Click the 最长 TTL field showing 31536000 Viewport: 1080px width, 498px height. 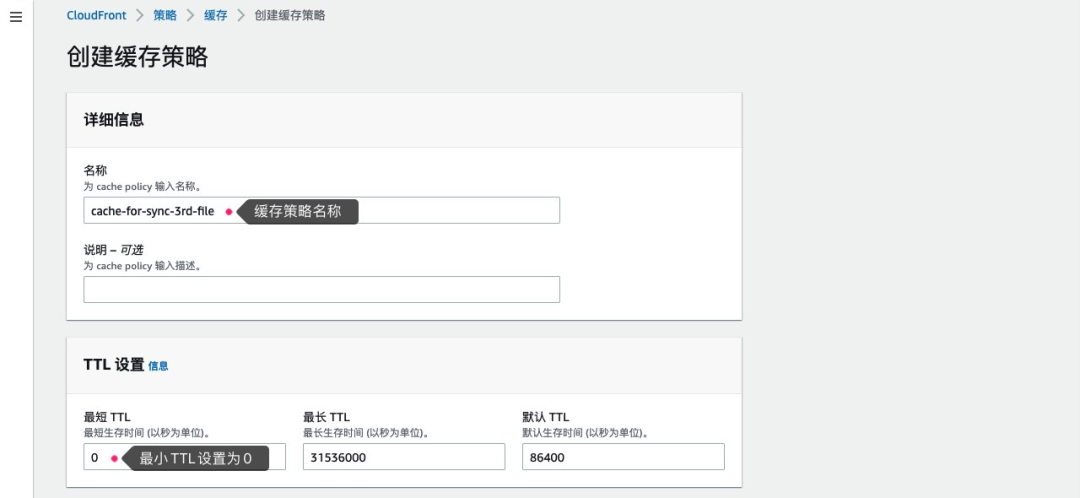pos(403,457)
